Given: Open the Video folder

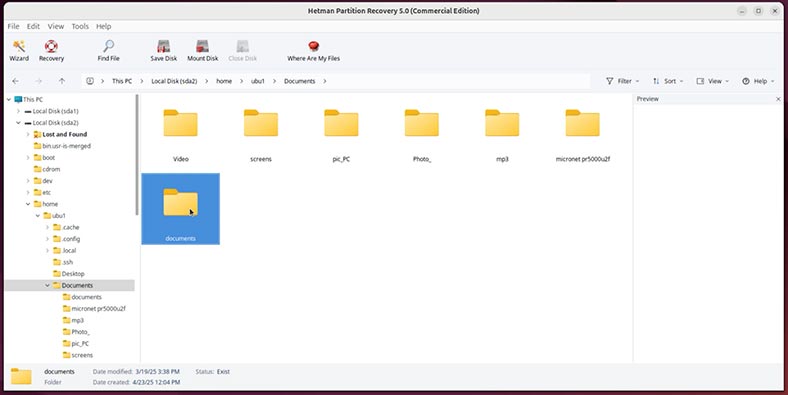Looking at the screenshot, I should pos(180,123).
